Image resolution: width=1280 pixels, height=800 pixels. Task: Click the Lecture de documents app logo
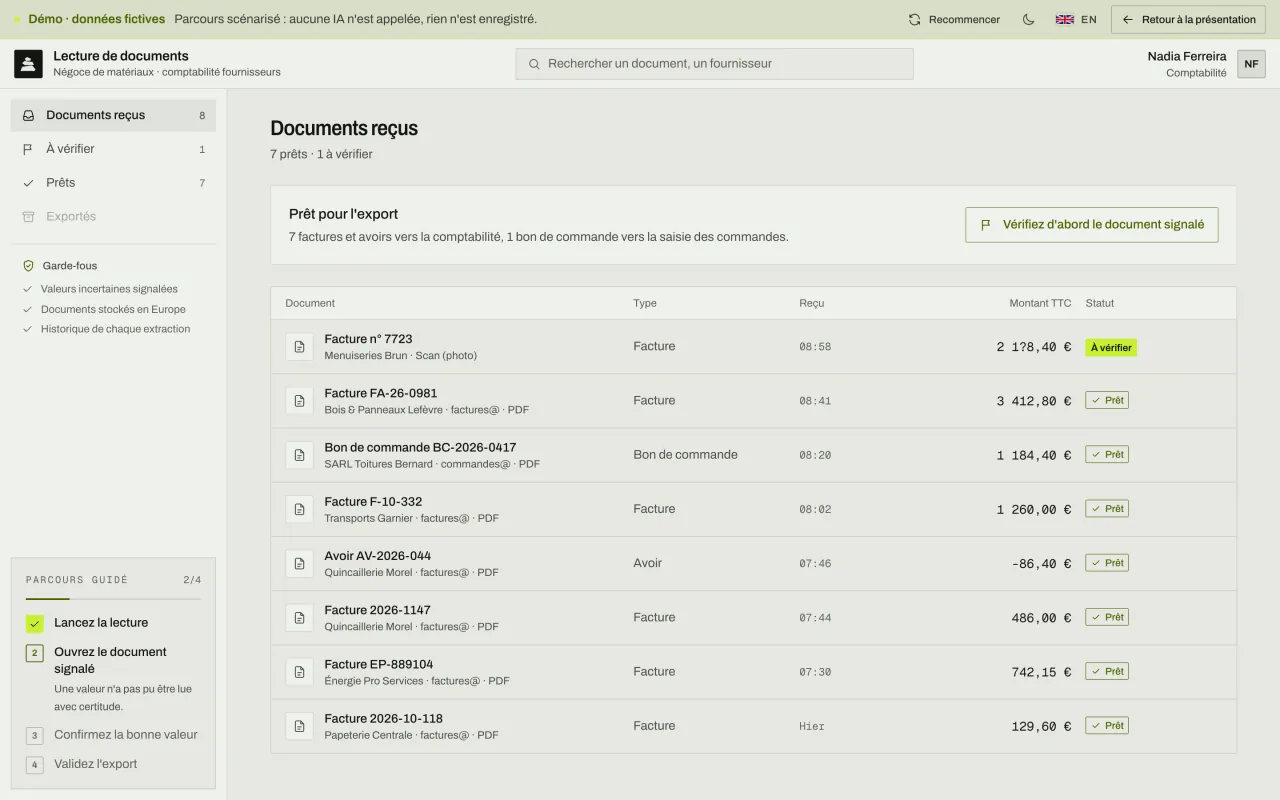pyautogui.click(x=28, y=64)
